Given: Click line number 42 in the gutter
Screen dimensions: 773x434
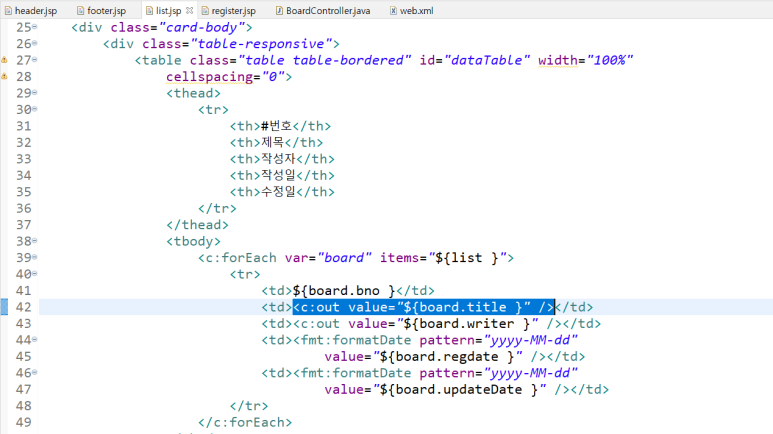Looking at the screenshot, I should [x=24, y=307].
